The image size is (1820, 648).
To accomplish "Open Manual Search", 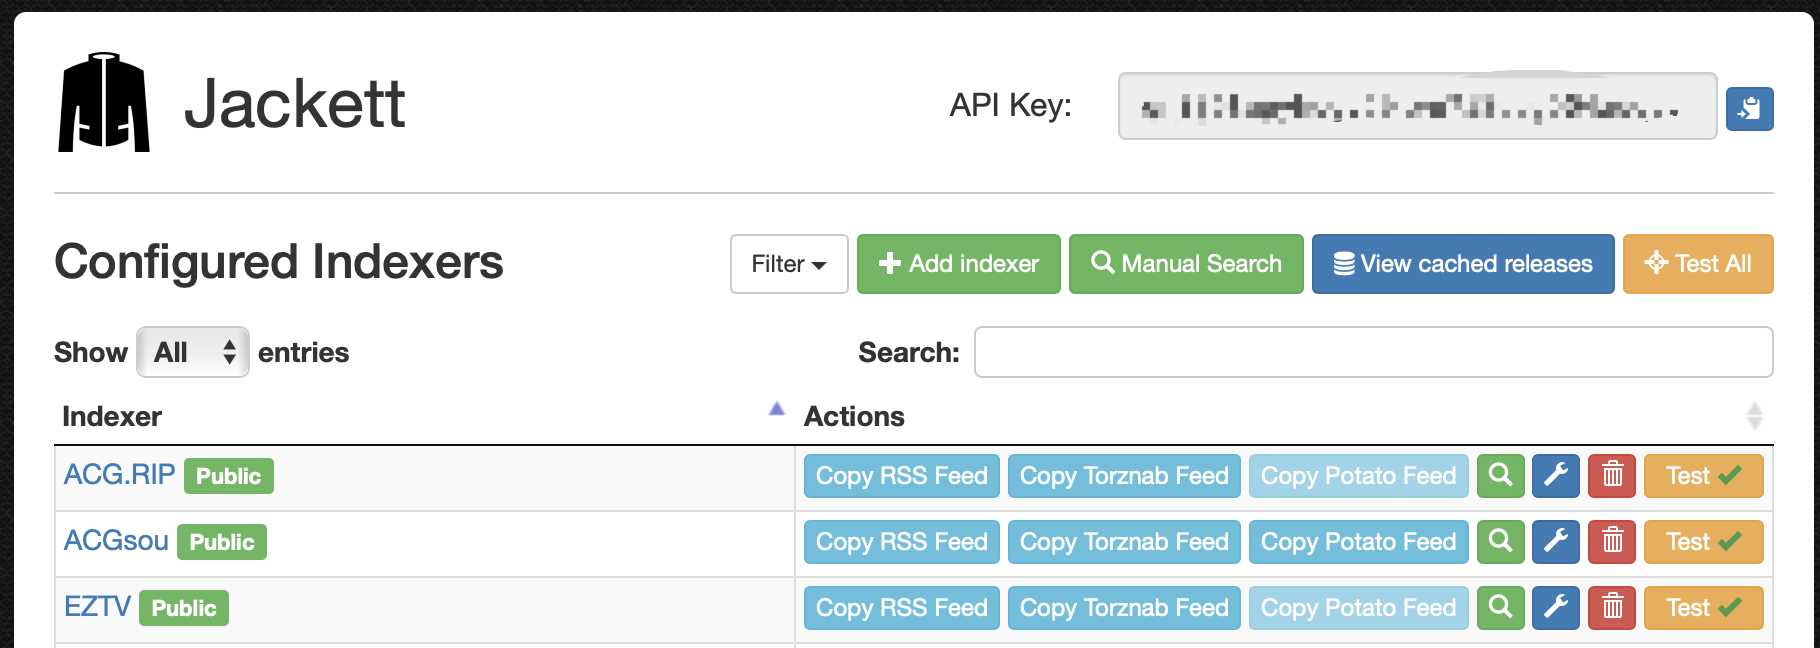I will (x=1186, y=264).
